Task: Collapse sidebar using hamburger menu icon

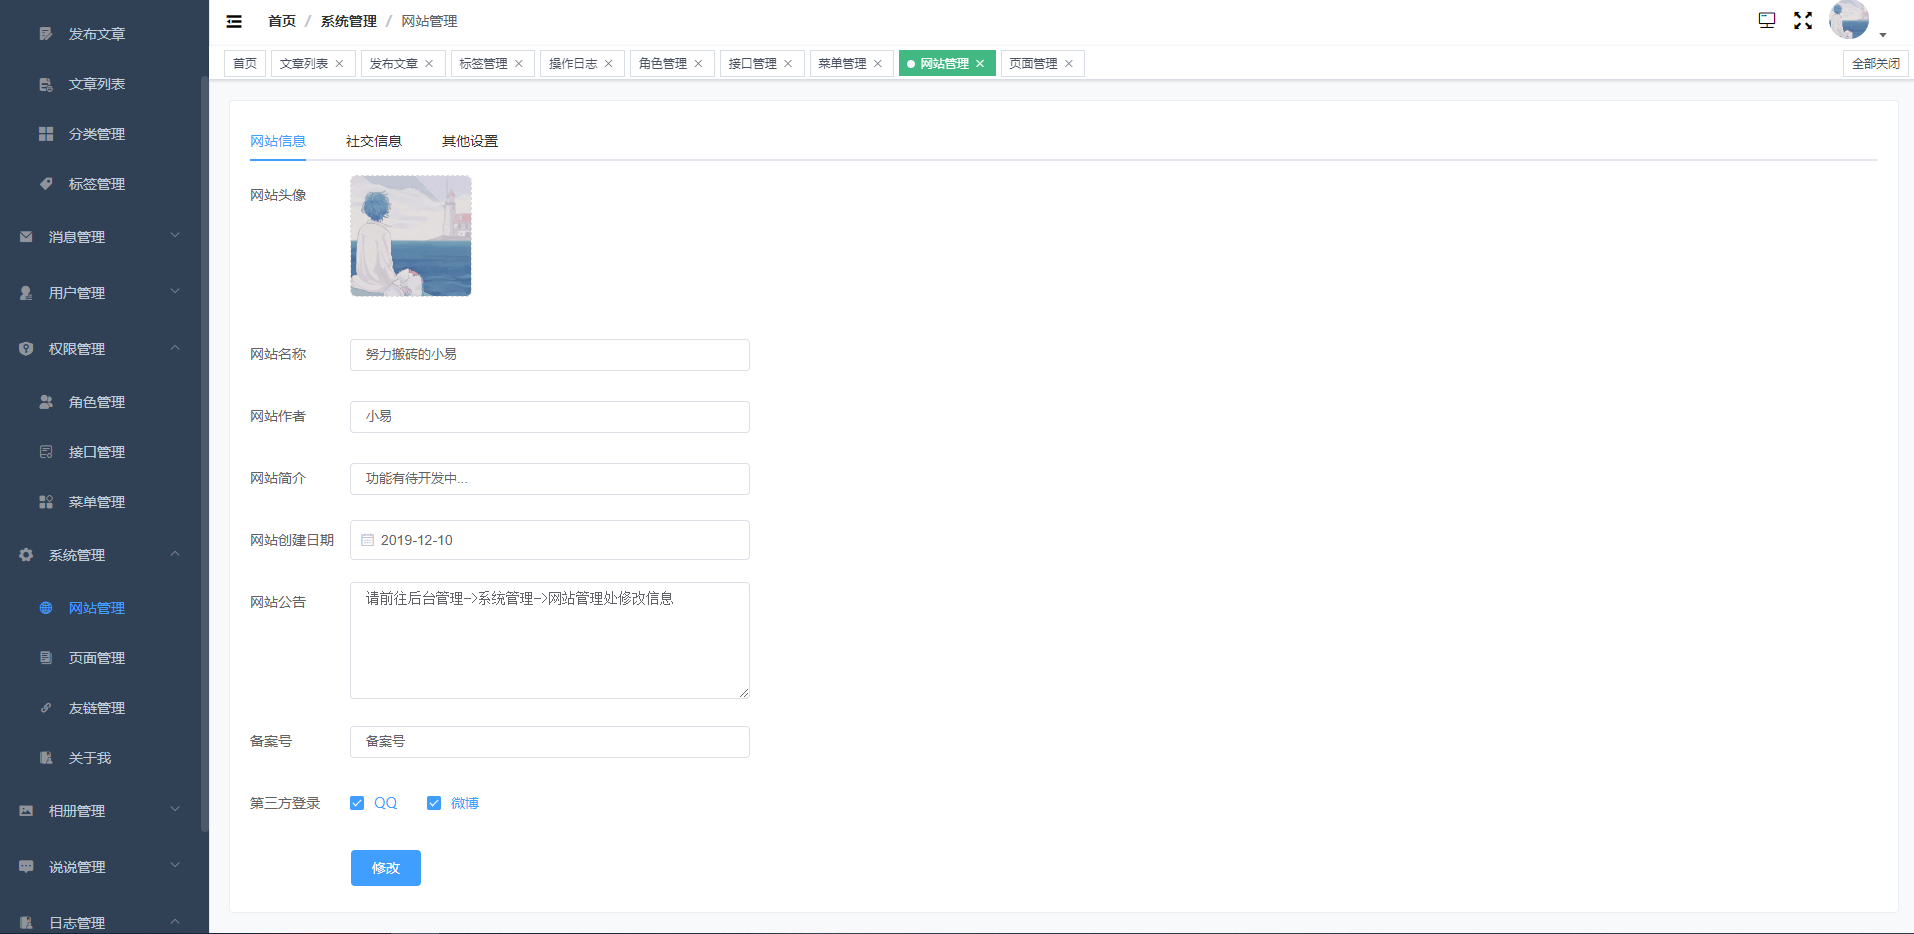Action: coord(234,21)
